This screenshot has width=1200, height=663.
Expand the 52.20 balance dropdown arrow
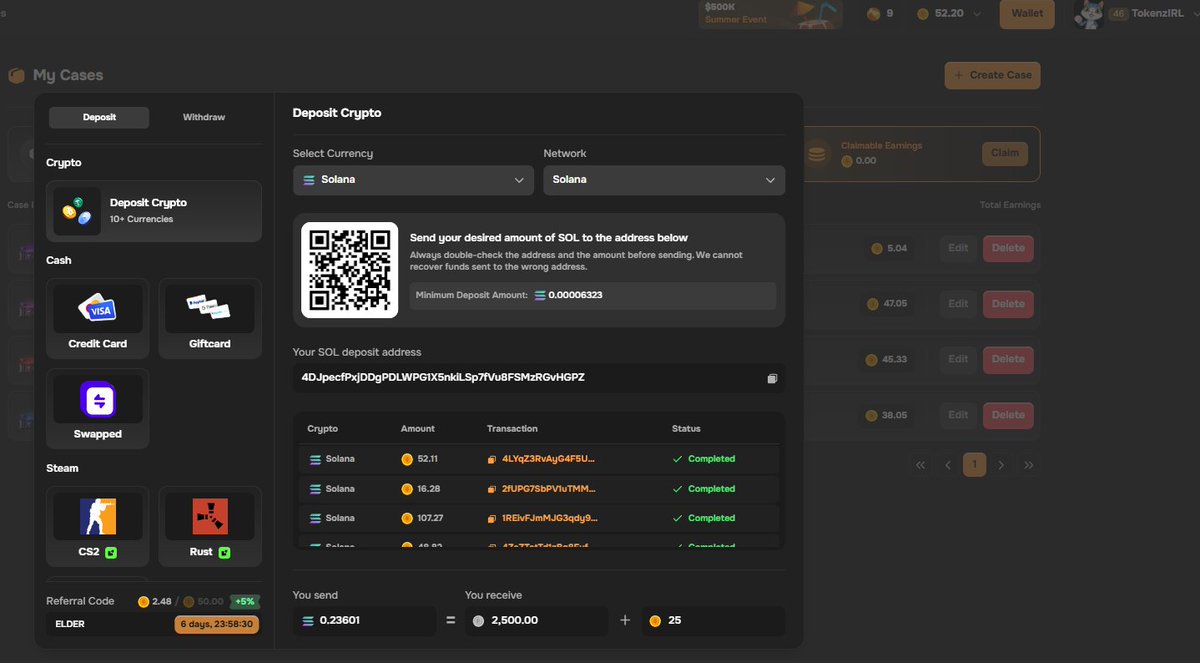tap(977, 14)
